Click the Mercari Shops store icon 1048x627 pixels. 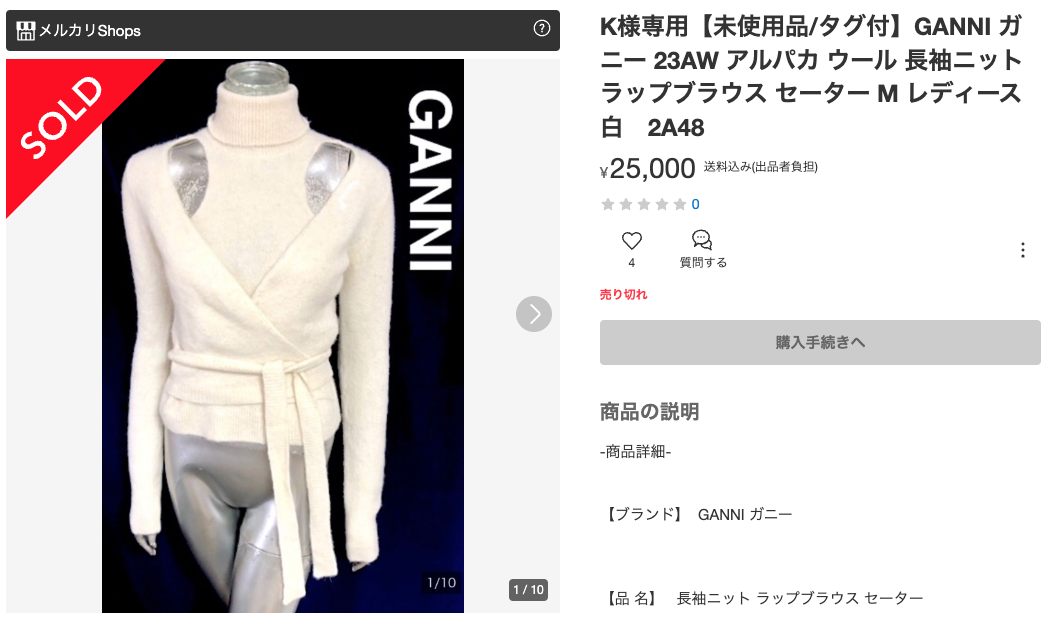coord(25,31)
